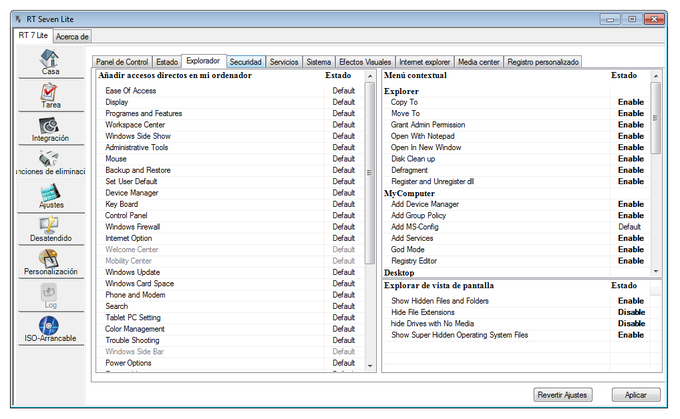
Task: Select the Programes and Features row
Action: coord(230,113)
